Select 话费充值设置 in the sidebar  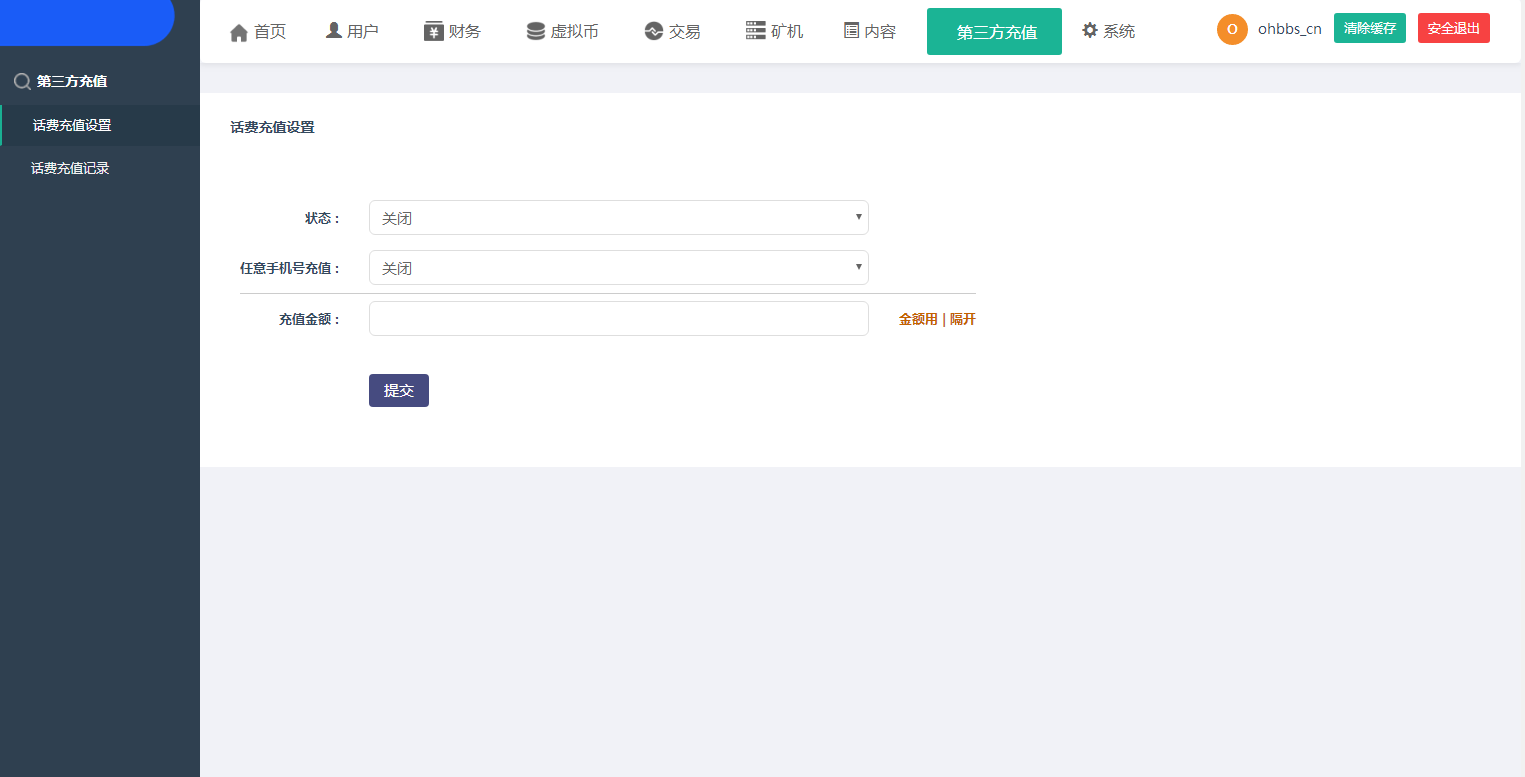point(72,125)
